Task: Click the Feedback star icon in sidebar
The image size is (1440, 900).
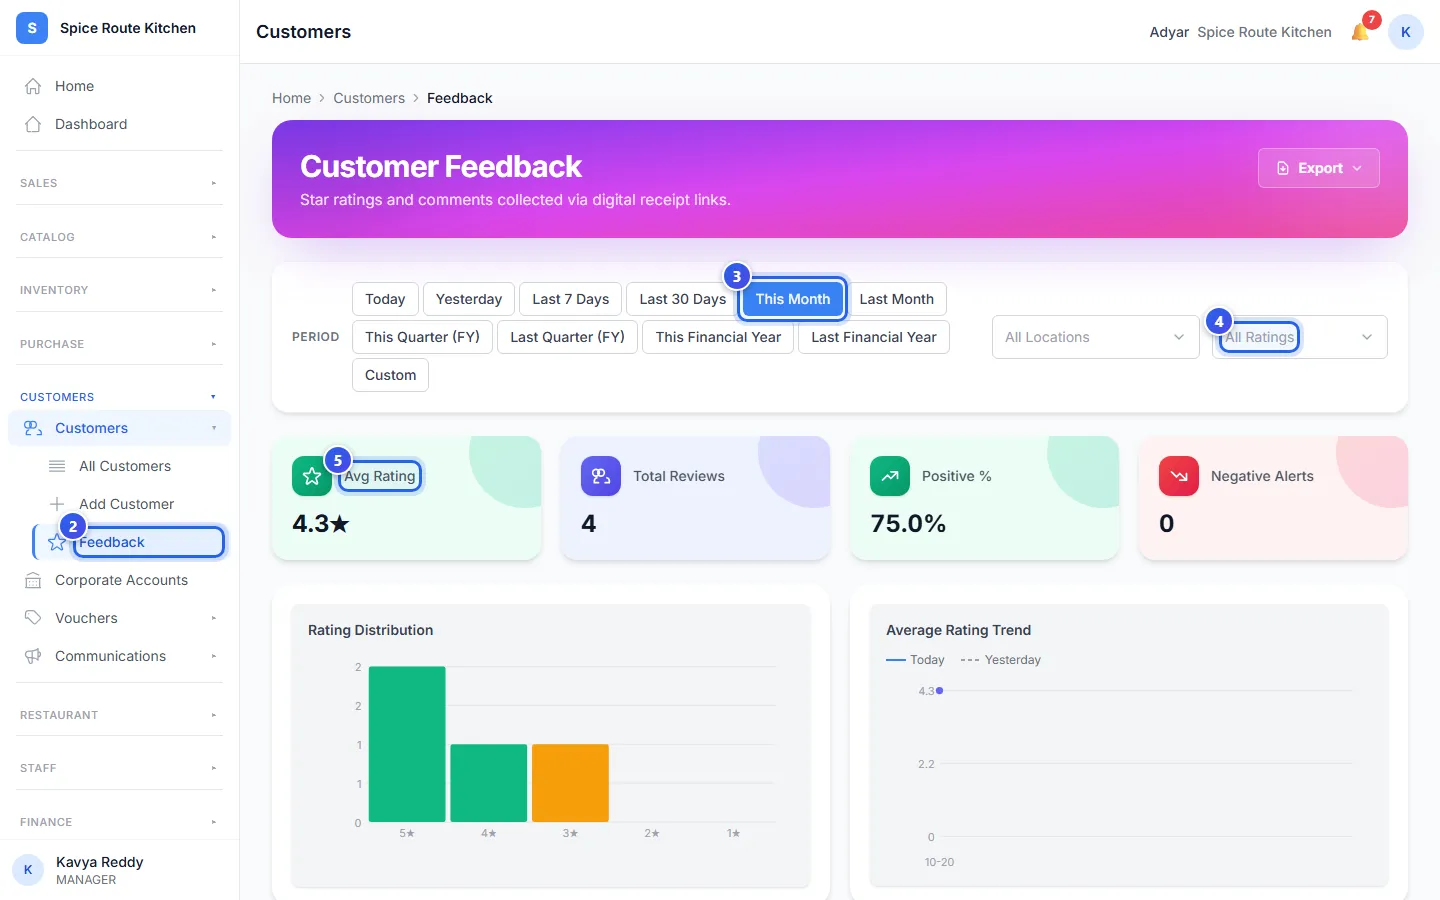Action: (57, 542)
